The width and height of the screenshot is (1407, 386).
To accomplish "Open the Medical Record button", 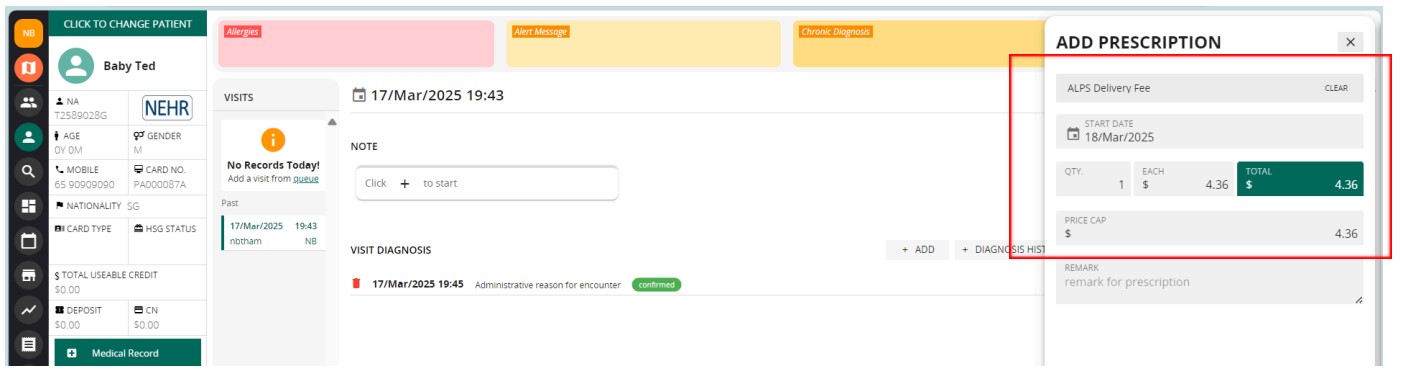I will pos(127,353).
